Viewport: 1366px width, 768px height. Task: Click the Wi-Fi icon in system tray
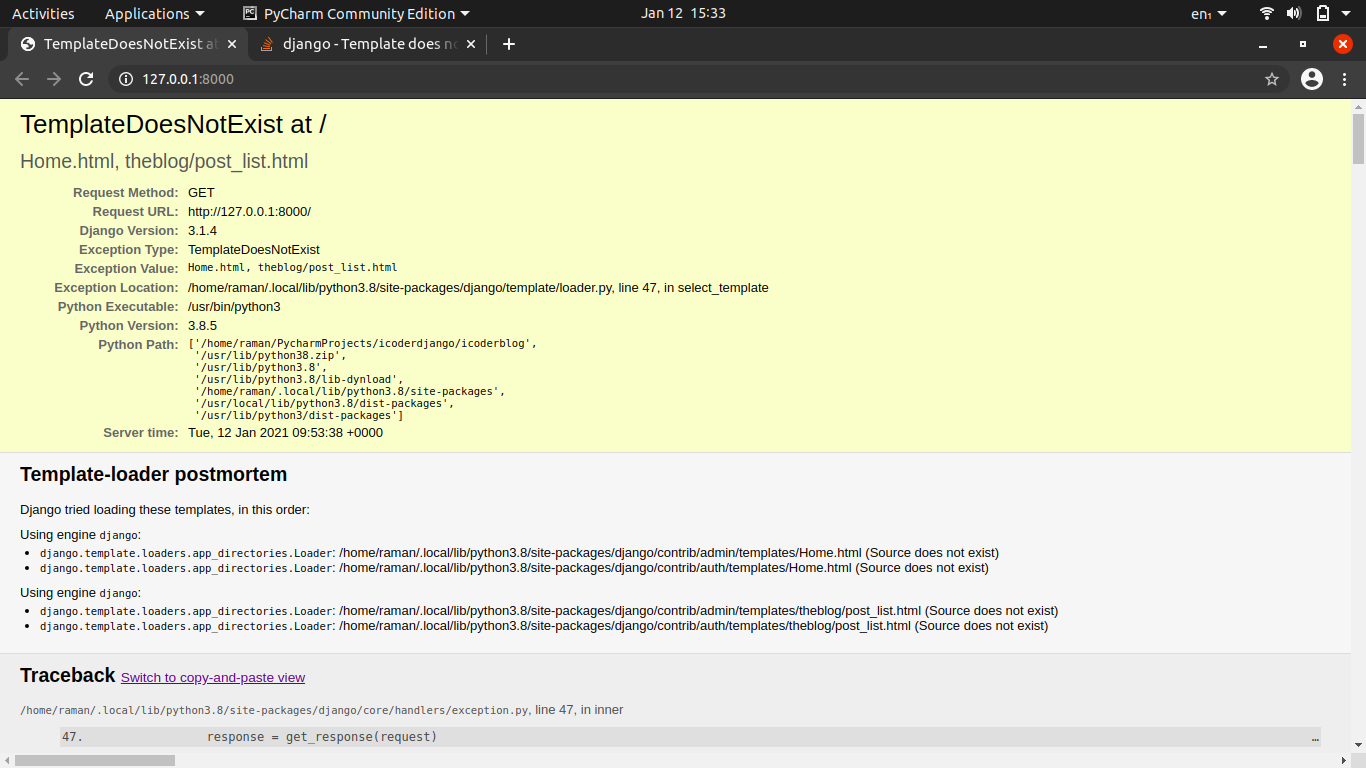[1267, 13]
